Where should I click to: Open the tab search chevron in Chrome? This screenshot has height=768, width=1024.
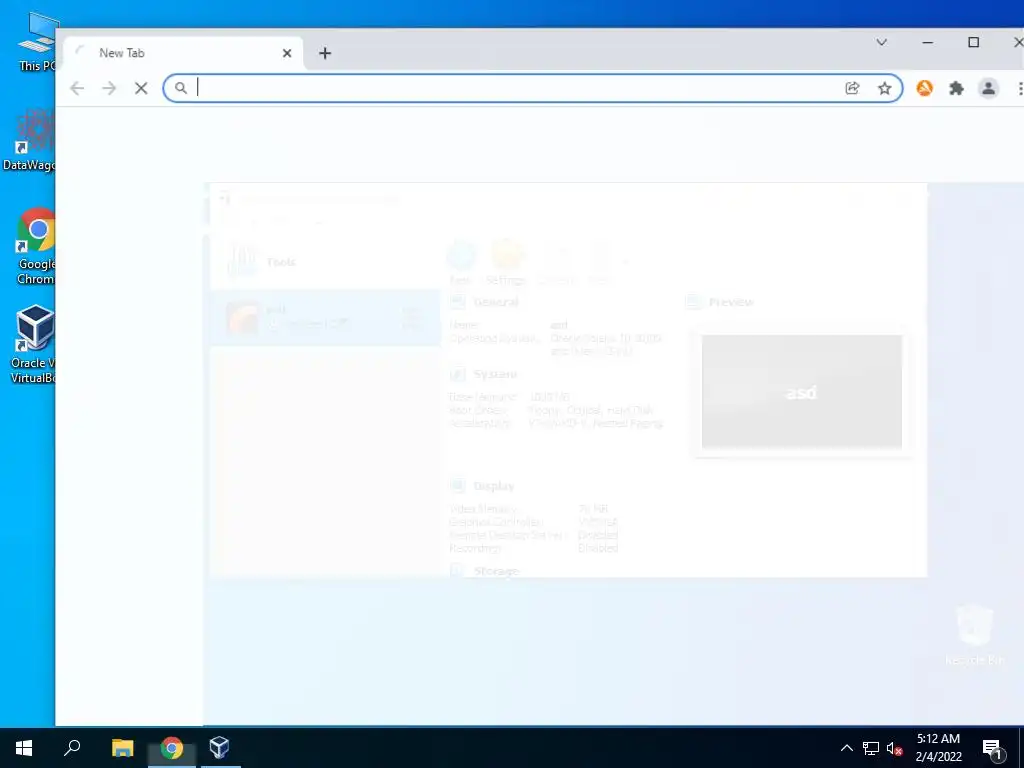click(882, 42)
